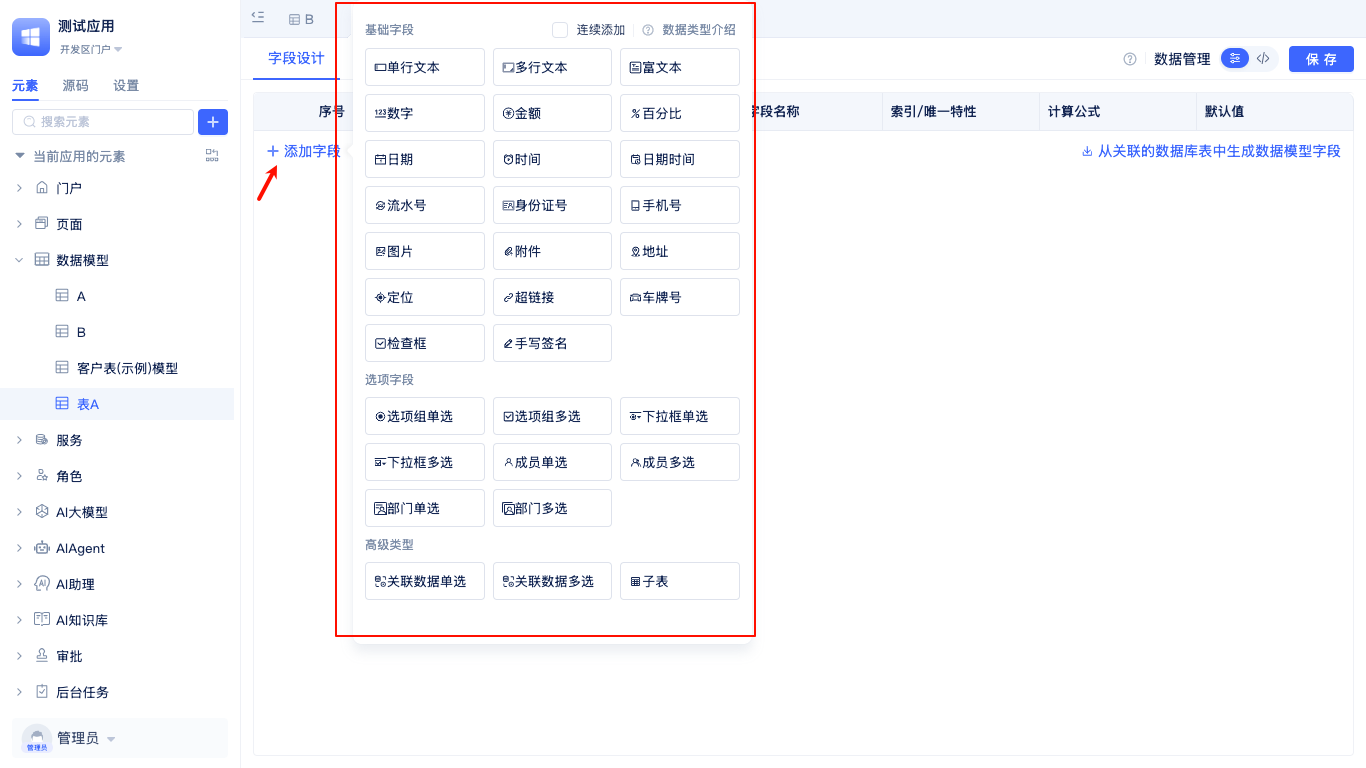
Task: Insert a 日期 field
Action: 425,159
